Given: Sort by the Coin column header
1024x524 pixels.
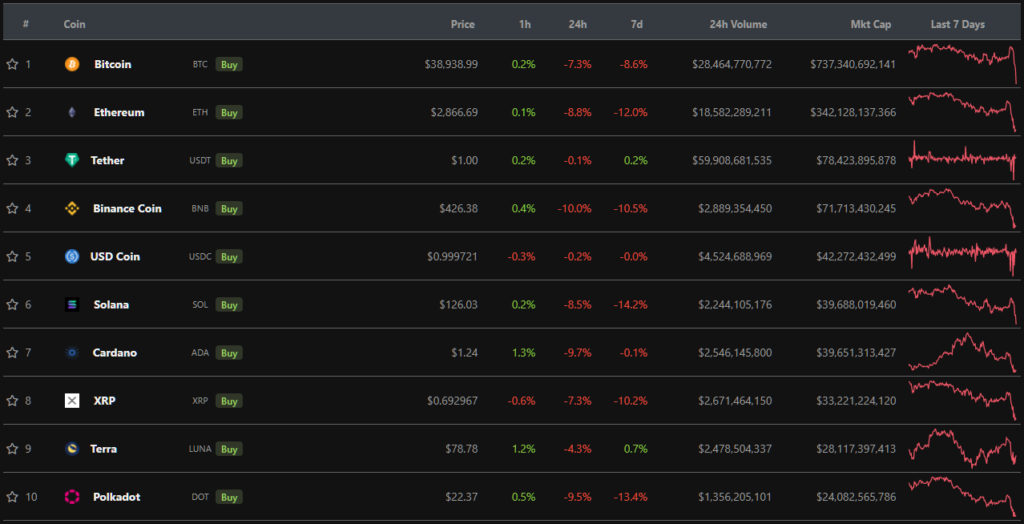Looking at the screenshot, I should coord(74,24).
